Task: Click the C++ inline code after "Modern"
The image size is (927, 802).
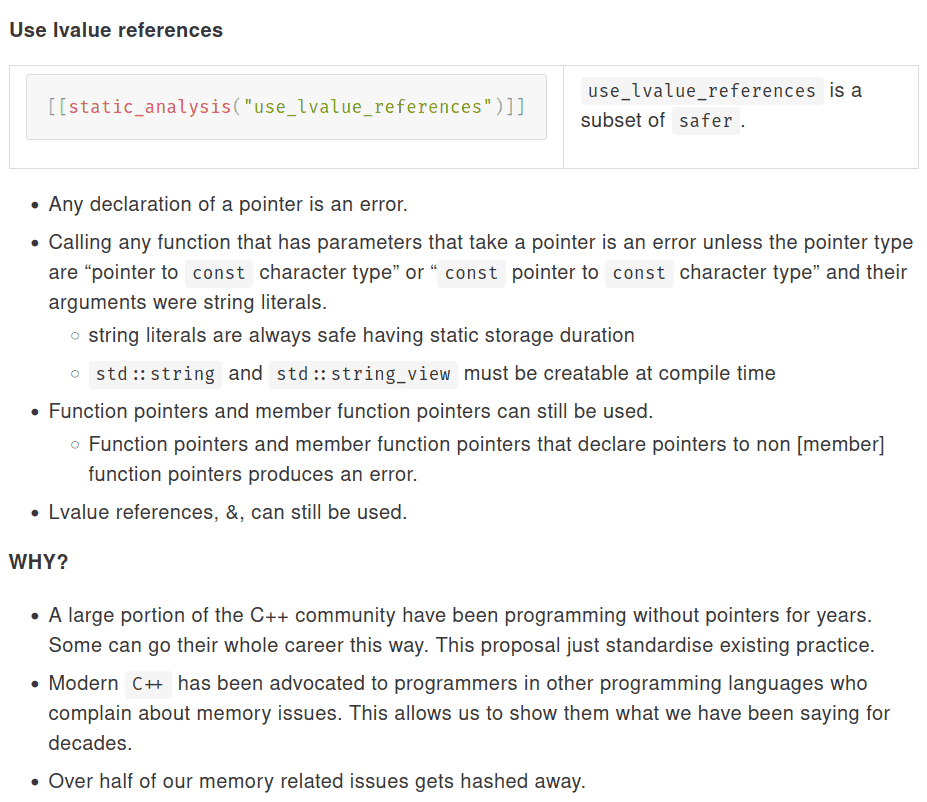Action: click(x=149, y=685)
